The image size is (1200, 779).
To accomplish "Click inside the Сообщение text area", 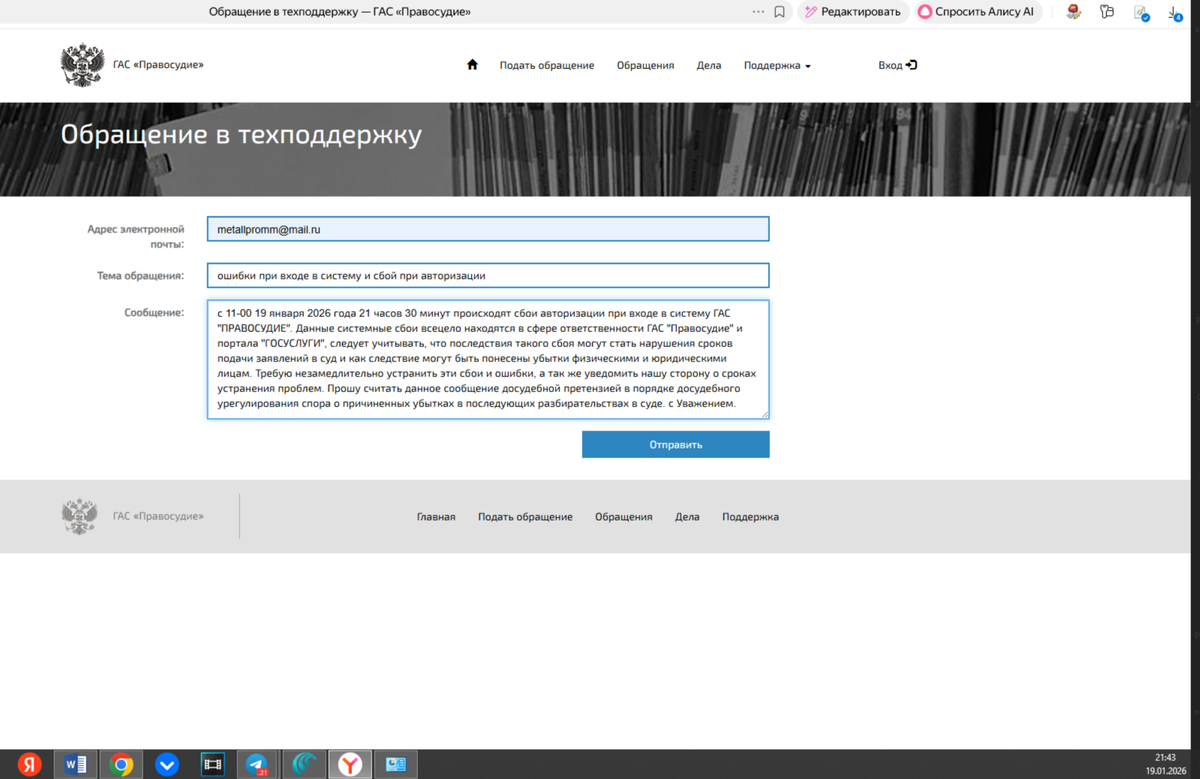I will (x=488, y=359).
